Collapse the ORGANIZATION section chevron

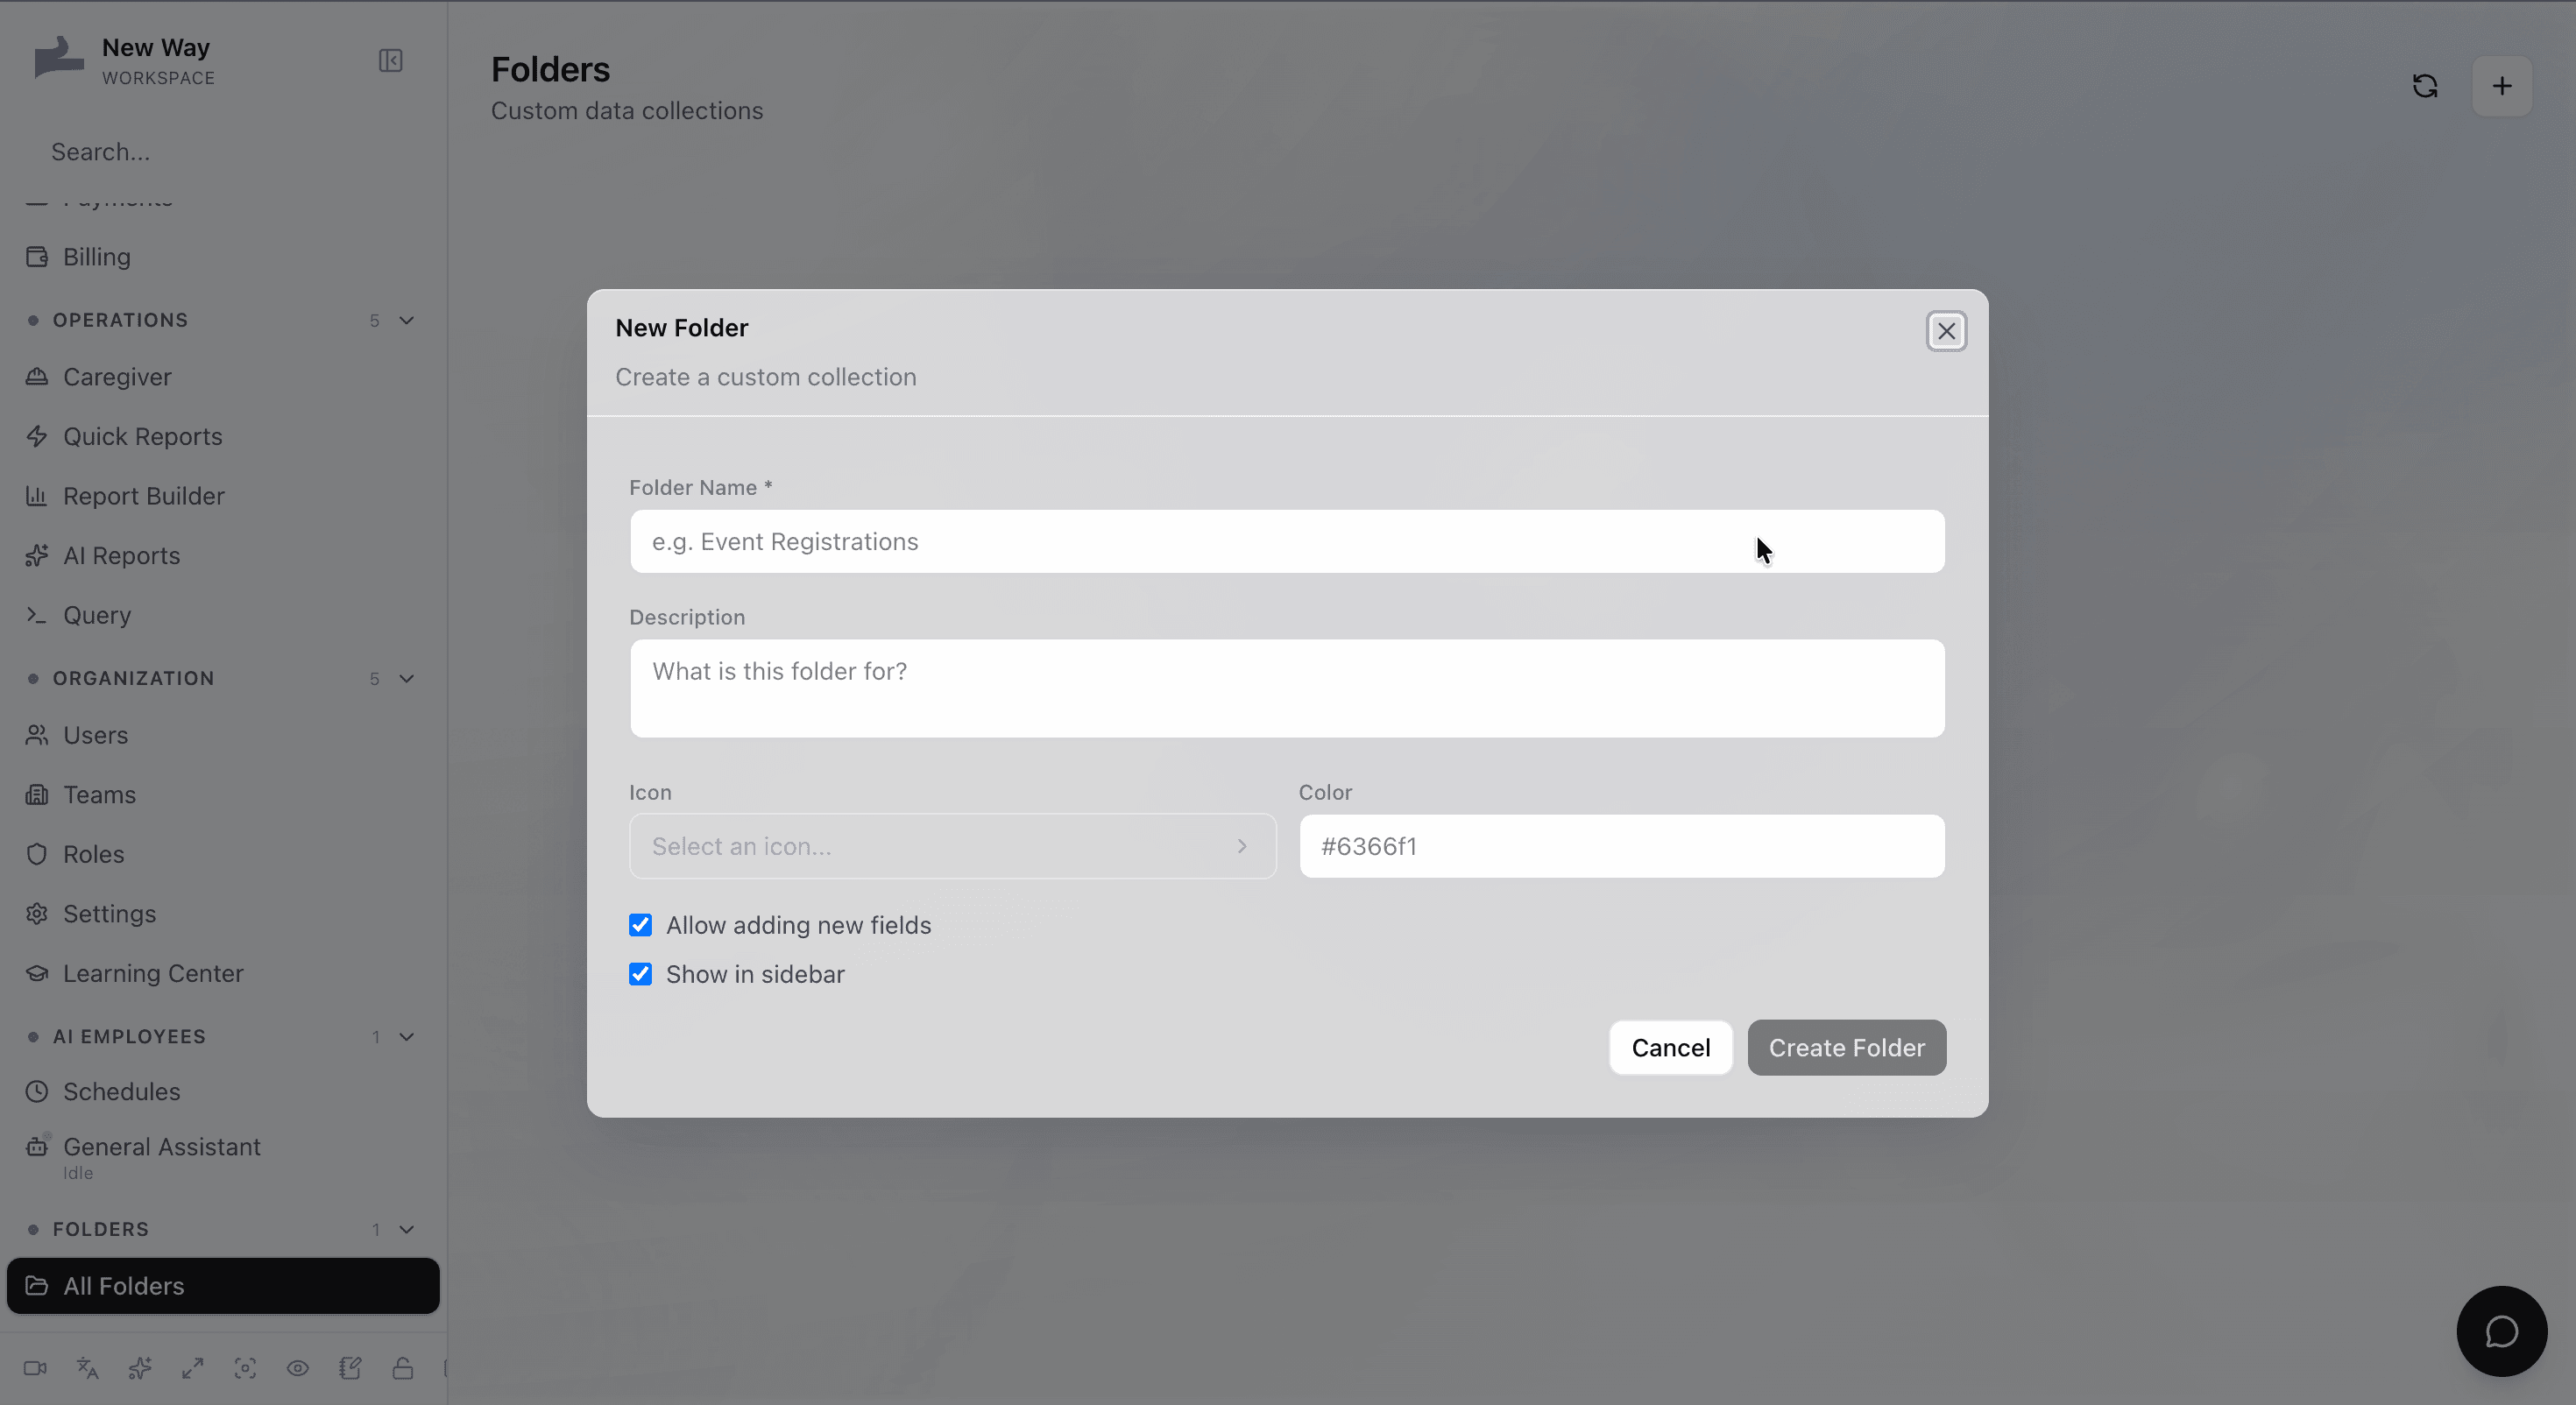click(x=407, y=679)
